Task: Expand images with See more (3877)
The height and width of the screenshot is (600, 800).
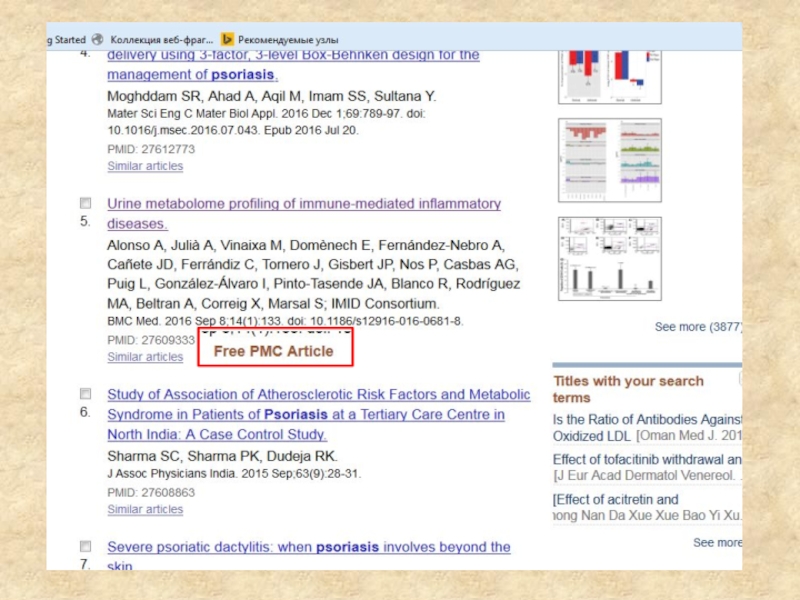Action: tap(697, 327)
